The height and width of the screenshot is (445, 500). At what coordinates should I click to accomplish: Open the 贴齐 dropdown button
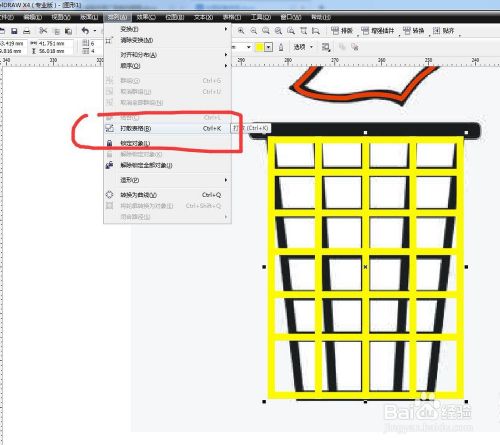coord(446,31)
